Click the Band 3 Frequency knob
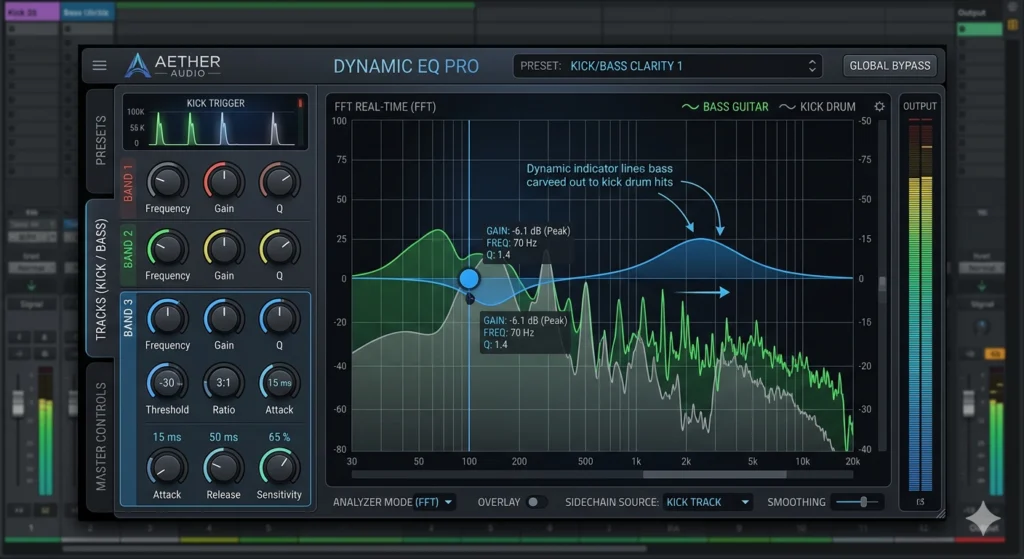The height and width of the screenshot is (559, 1024). coord(167,318)
